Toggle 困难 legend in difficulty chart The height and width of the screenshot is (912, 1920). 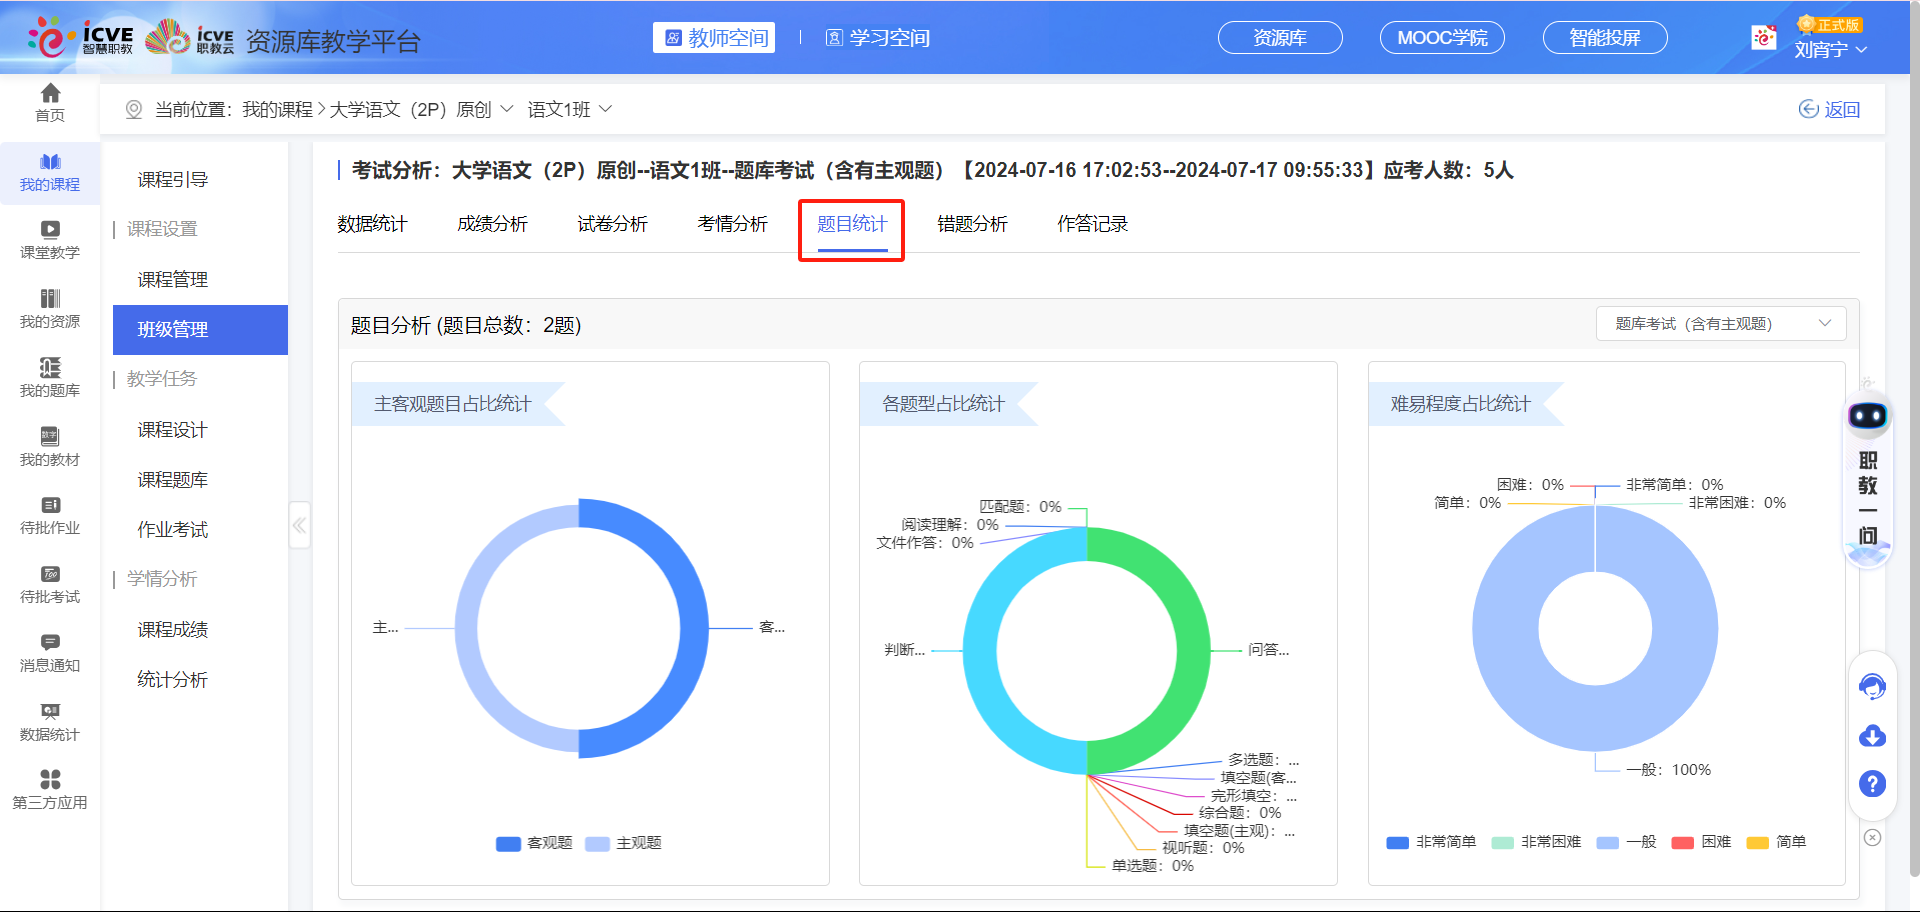pyautogui.click(x=1702, y=842)
